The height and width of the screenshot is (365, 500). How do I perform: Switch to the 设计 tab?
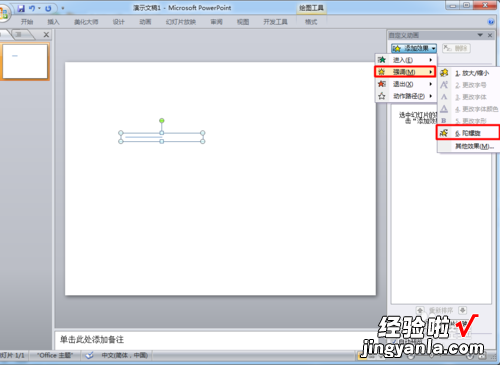[118, 22]
